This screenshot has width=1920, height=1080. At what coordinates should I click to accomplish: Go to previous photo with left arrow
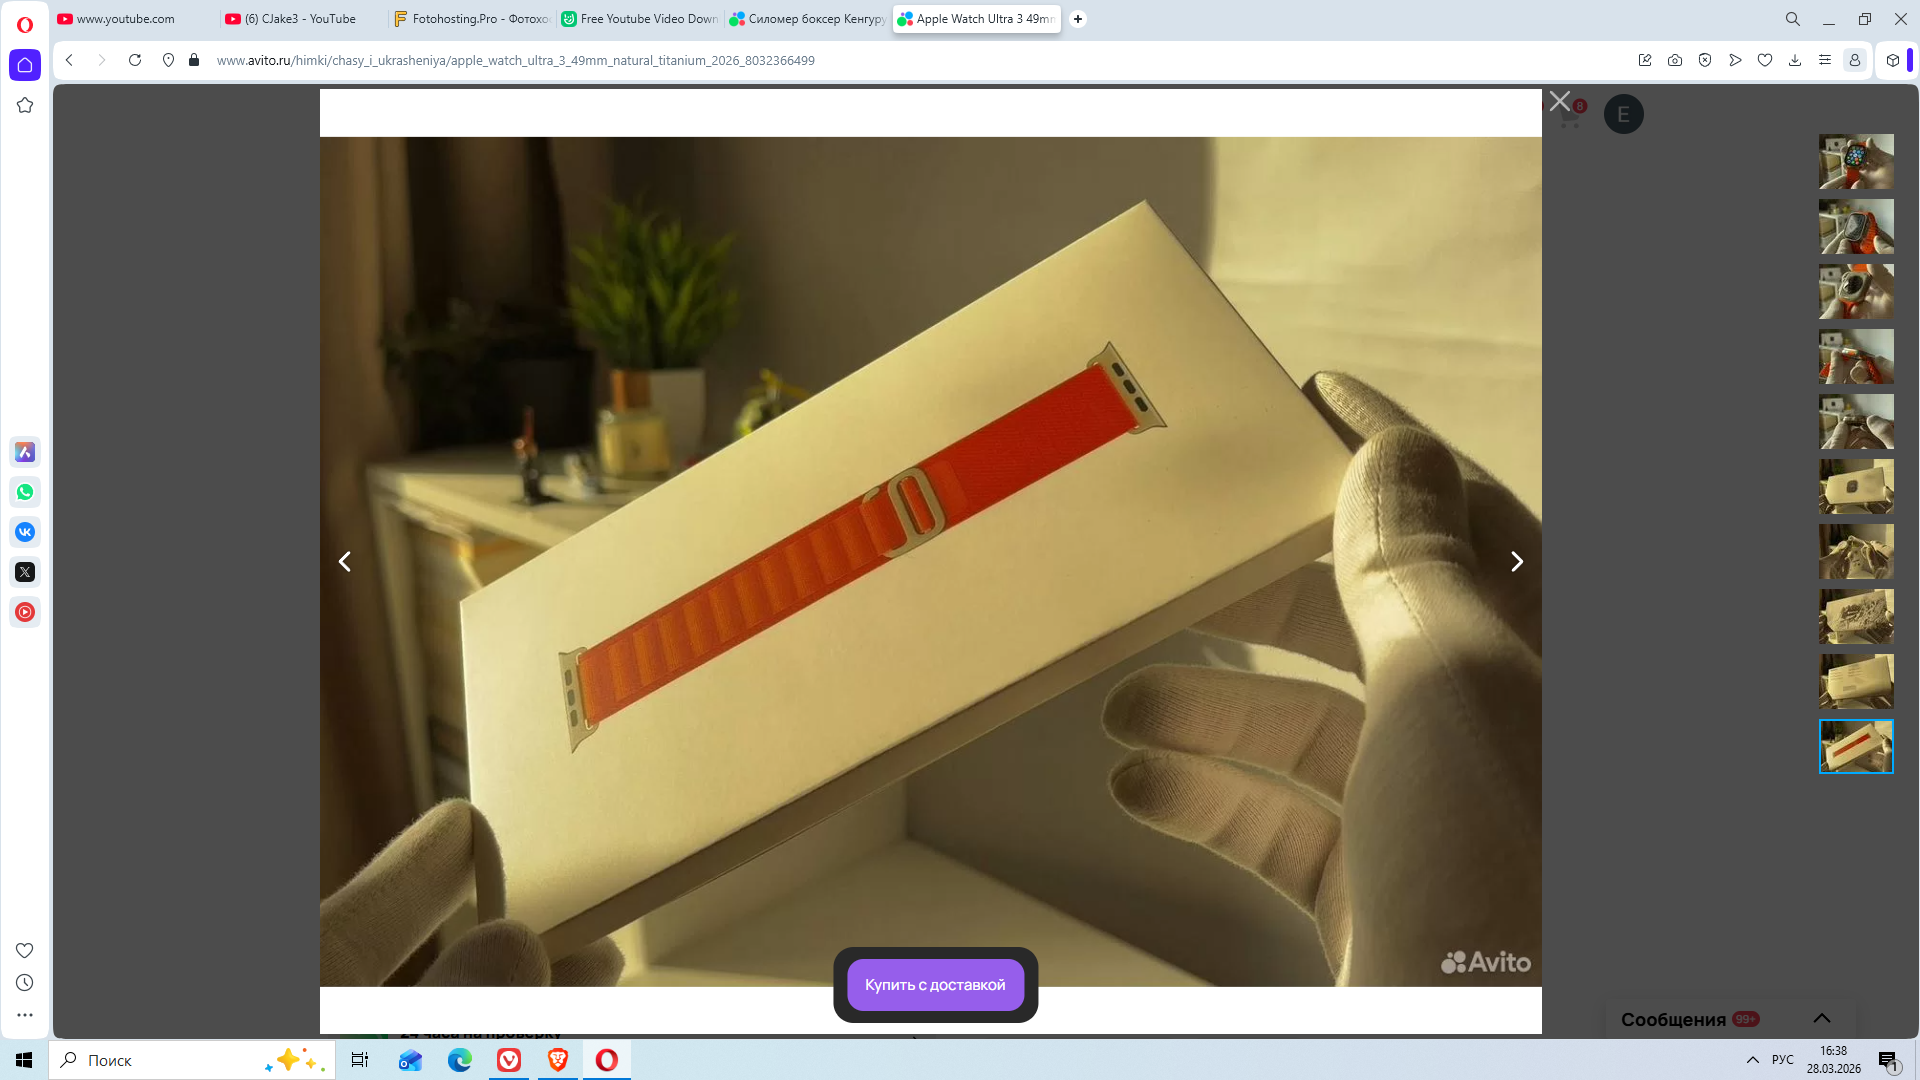coord(345,562)
